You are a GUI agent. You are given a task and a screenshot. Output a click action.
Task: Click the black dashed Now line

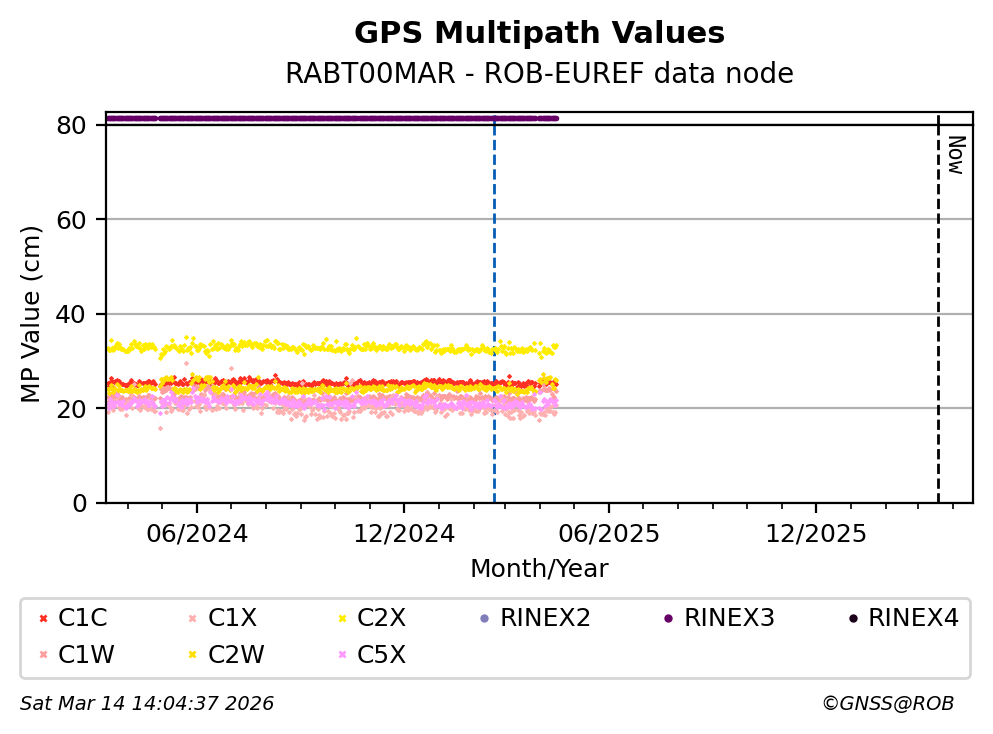(x=938, y=300)
